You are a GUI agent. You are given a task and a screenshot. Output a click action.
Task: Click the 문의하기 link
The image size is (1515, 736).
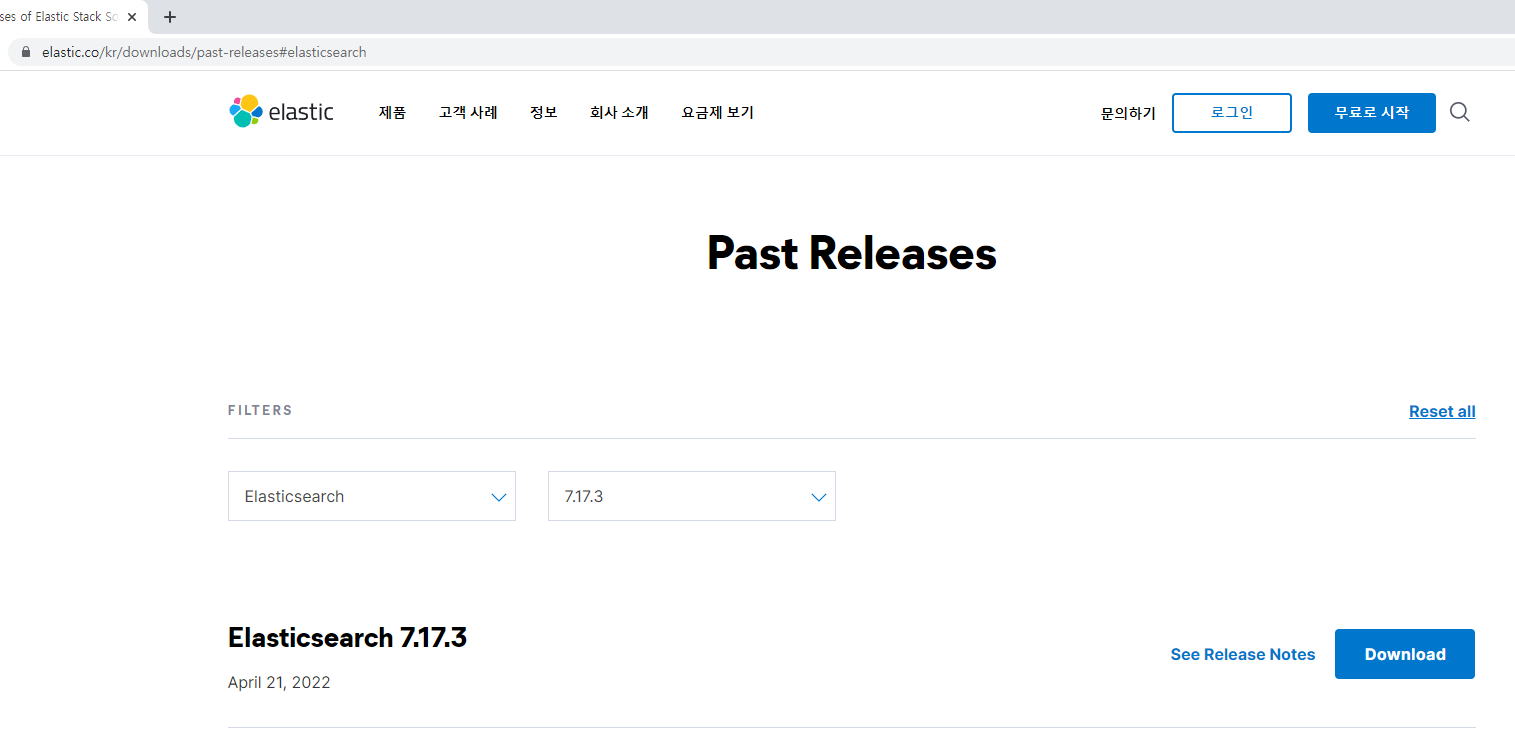click(x=1128, y=114)
